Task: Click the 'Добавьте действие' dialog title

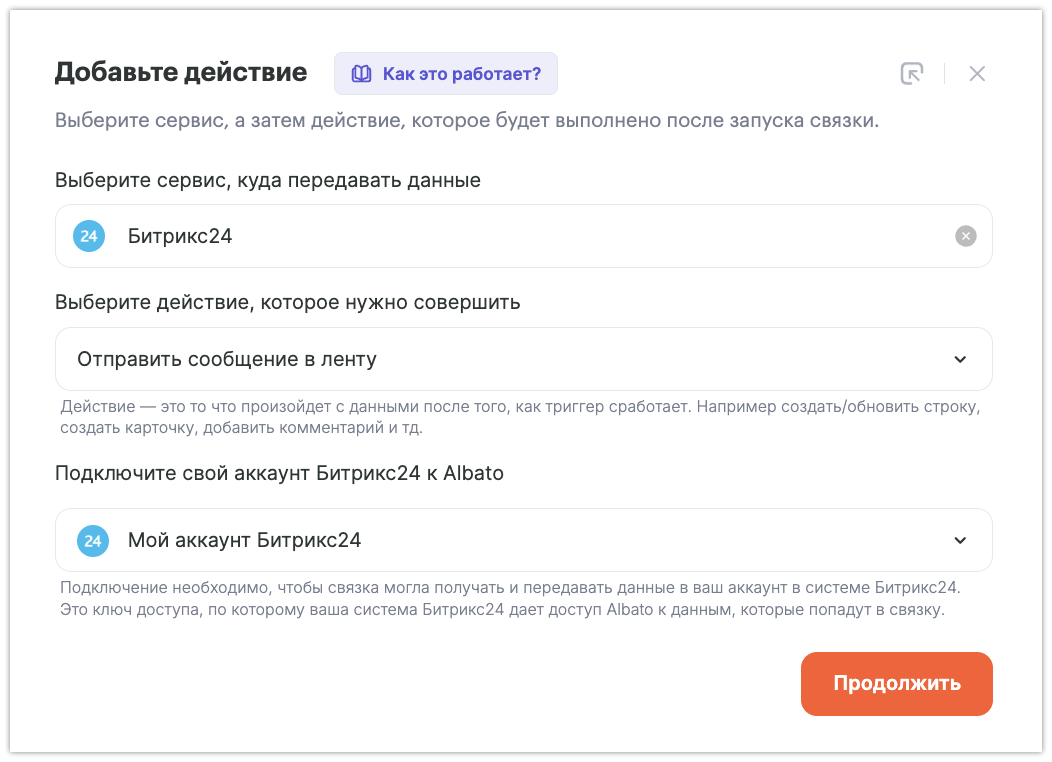Action: (180, 72)
